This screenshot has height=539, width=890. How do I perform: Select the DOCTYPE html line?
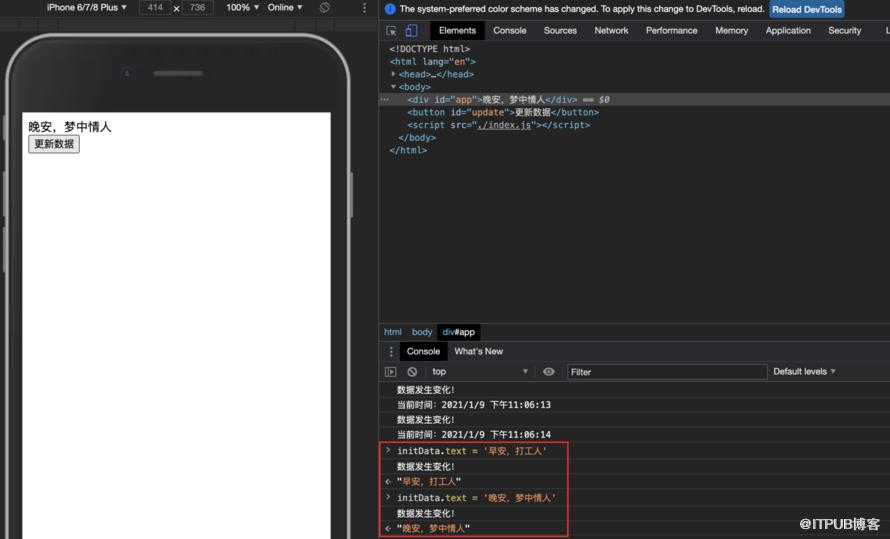tap(430, 49)
